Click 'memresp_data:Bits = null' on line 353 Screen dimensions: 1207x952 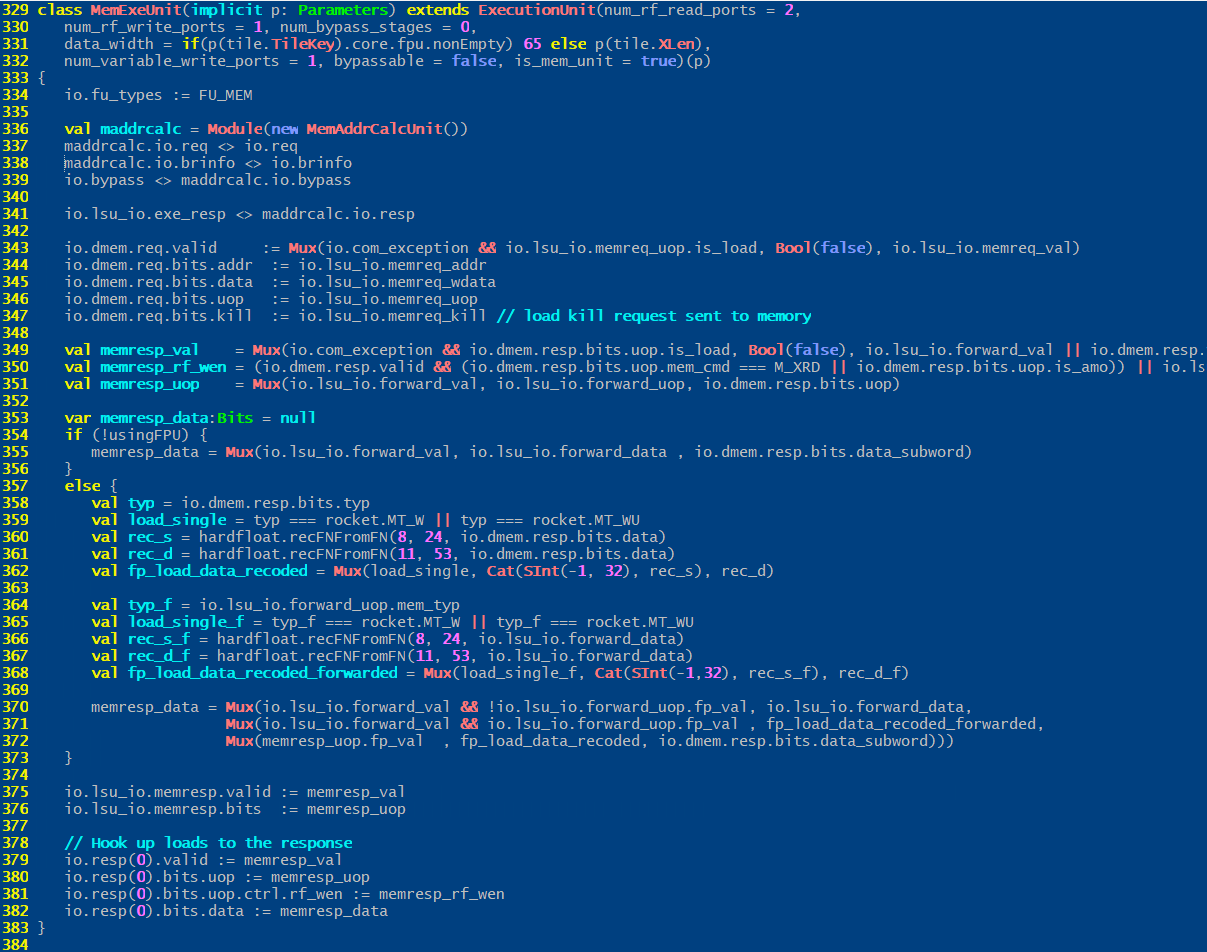(x=208, y=418)
